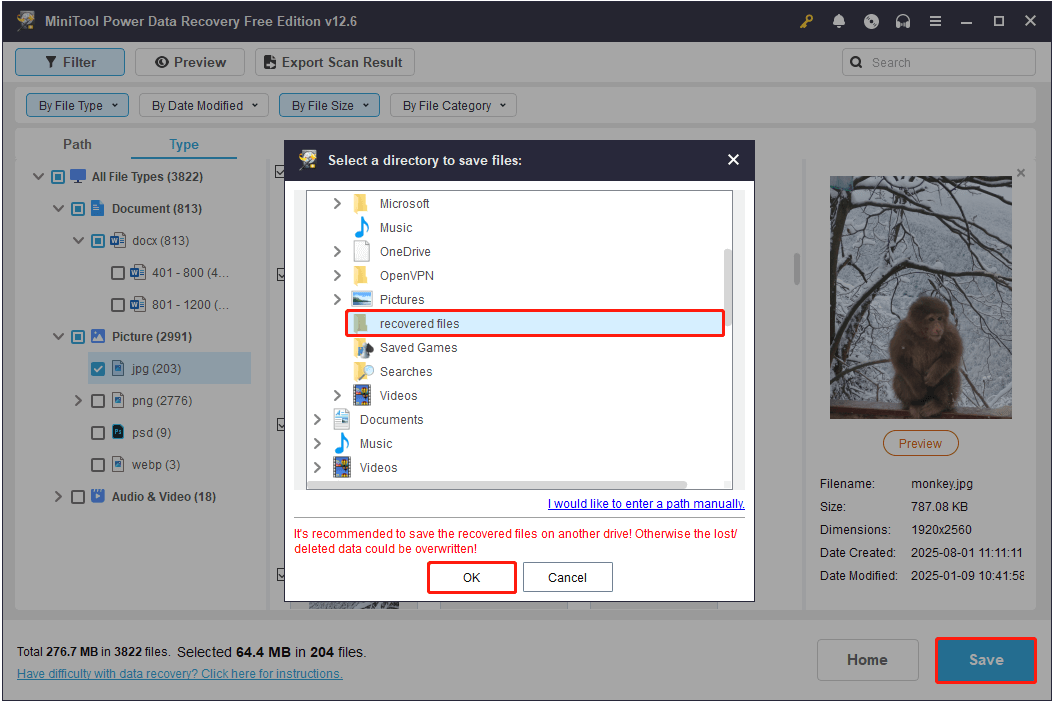Viewport: 1055px width, 703px height.
Task: Click the enter a path manually link
Action: tap(645, 504)
